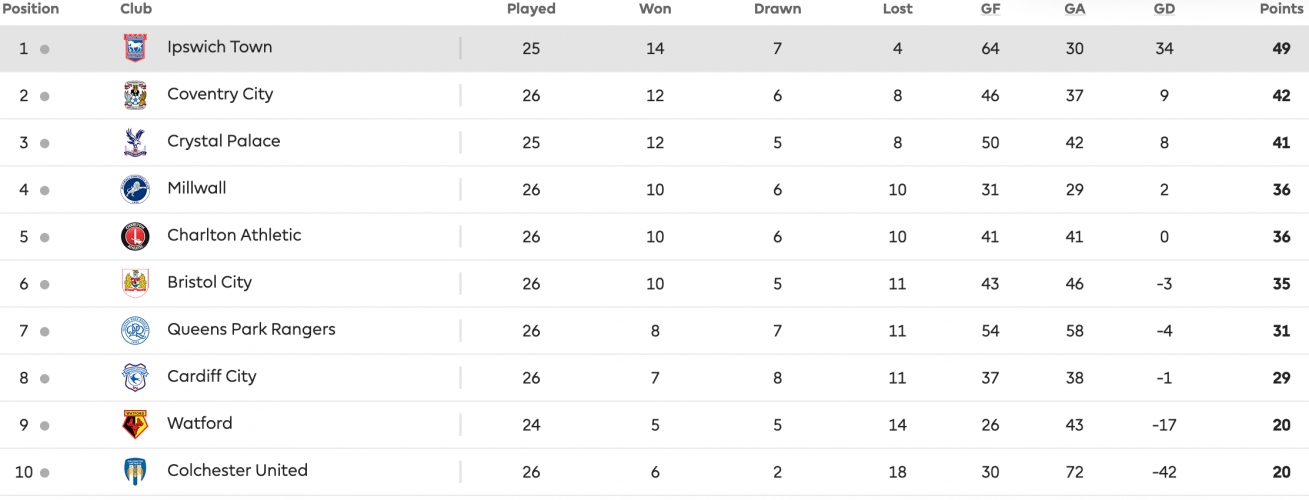1309x500 pixels.
Task: Click the Crystal Palace club crest
Action: tap(135, 142)
